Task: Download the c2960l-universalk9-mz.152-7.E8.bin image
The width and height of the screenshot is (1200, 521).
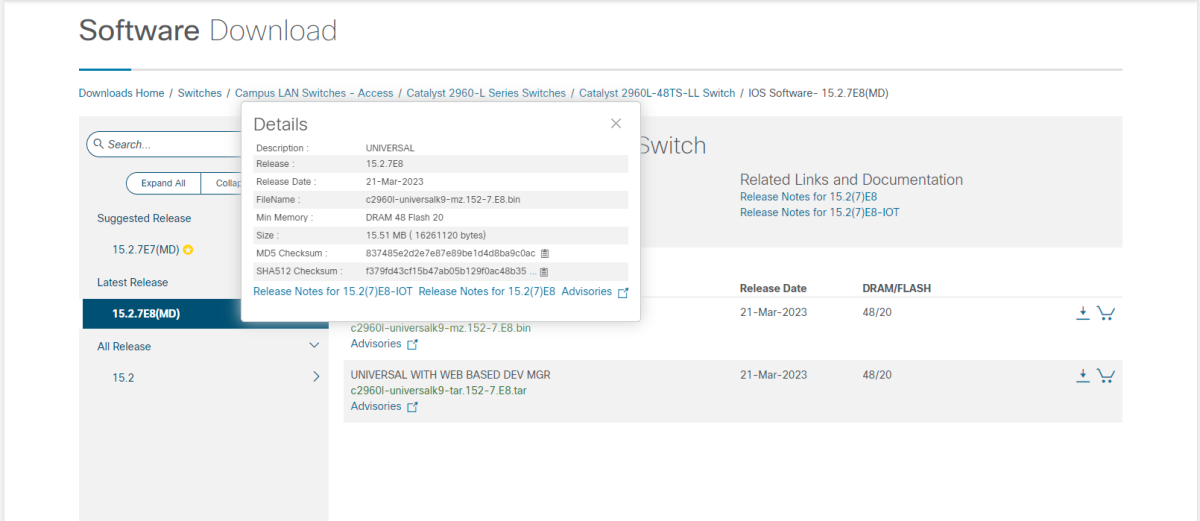Action: pyautogui.click(x=1082, y=312)
